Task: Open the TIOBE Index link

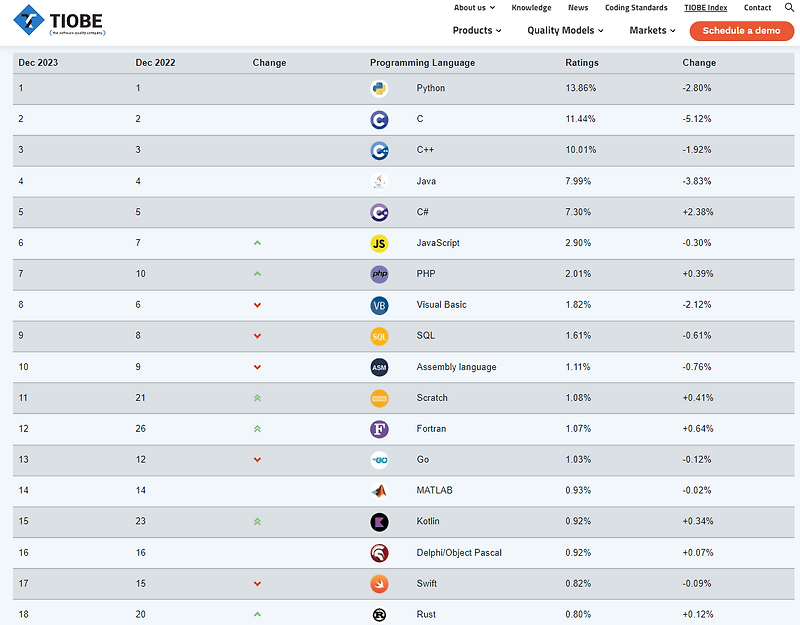Action: [x=706, y=8]
